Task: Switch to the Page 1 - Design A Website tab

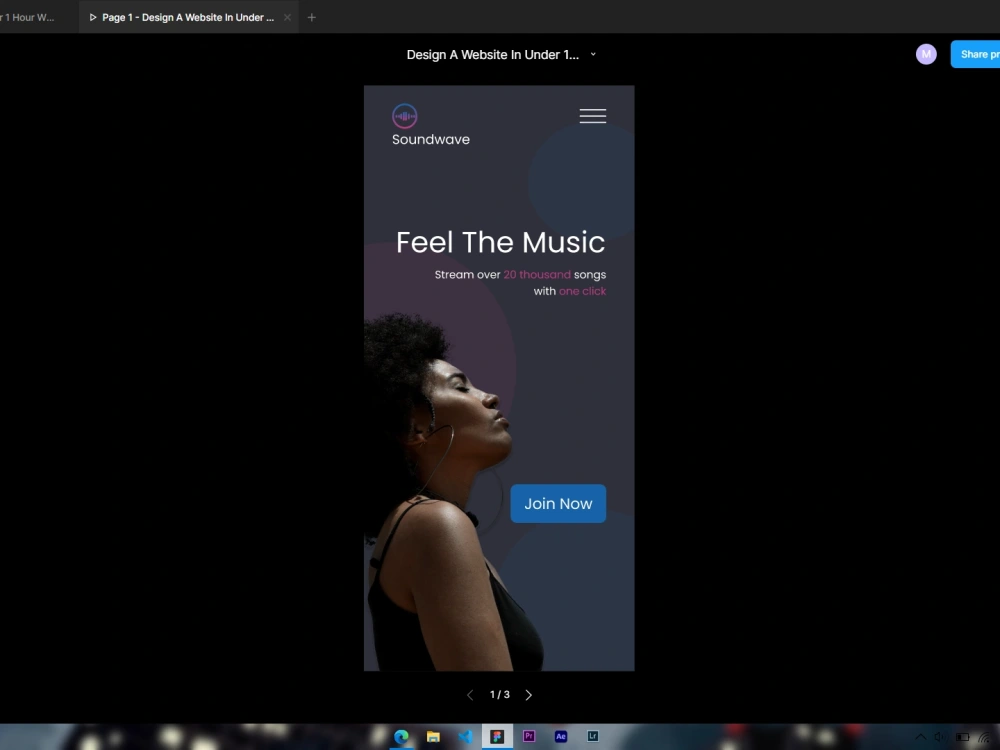Action: (x=188, y=17)
